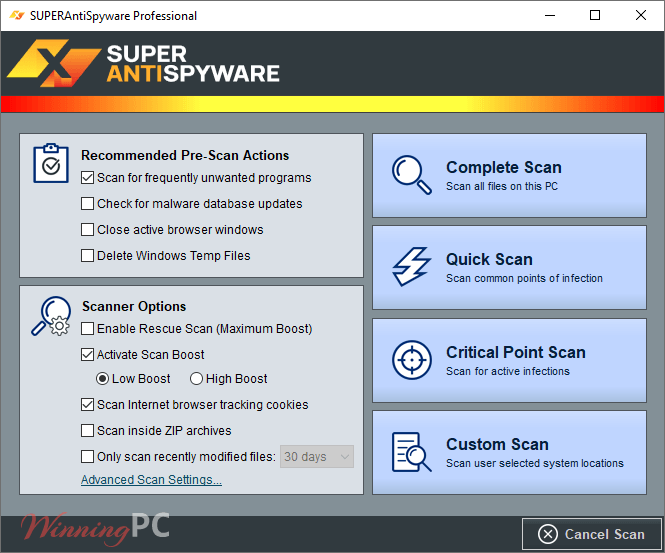This screenshot has height=553, width=665.
Task: Click the Recommended Pre-Scan Actions heading
Action: point(185,155)
